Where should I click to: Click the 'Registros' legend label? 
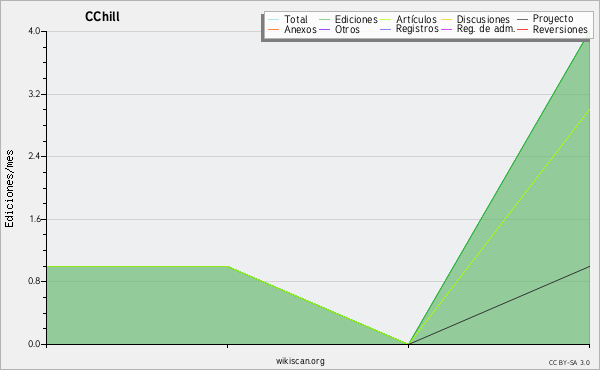[x=417, y=29]
